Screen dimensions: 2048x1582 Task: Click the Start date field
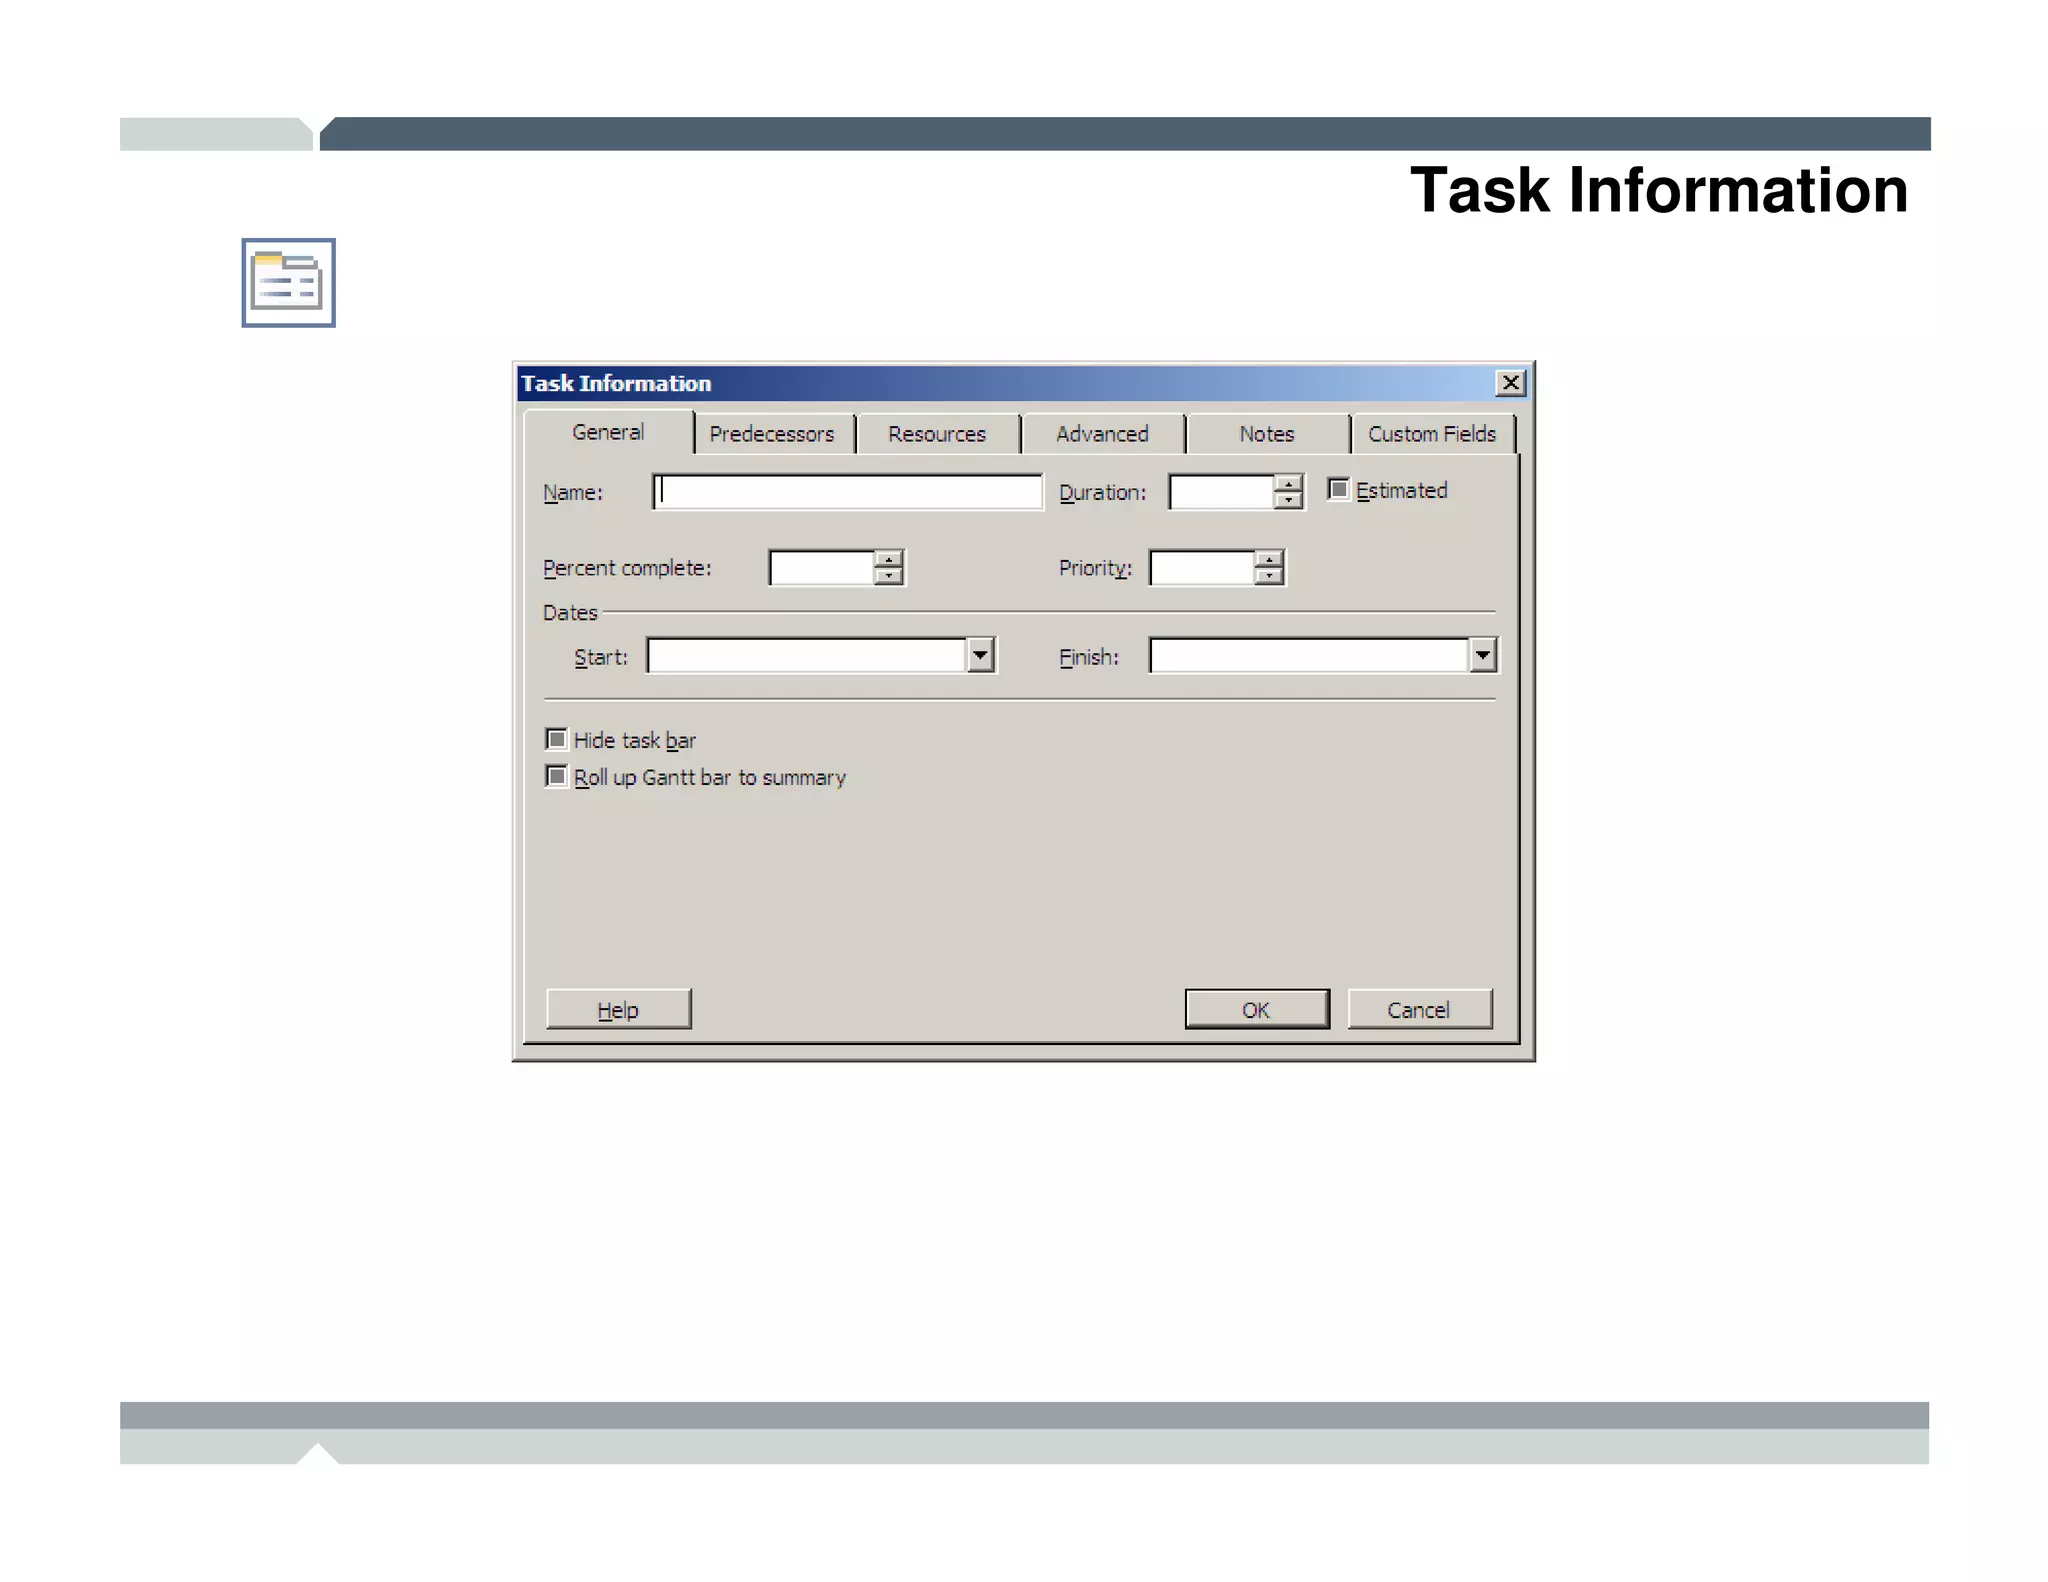point(807,656)
